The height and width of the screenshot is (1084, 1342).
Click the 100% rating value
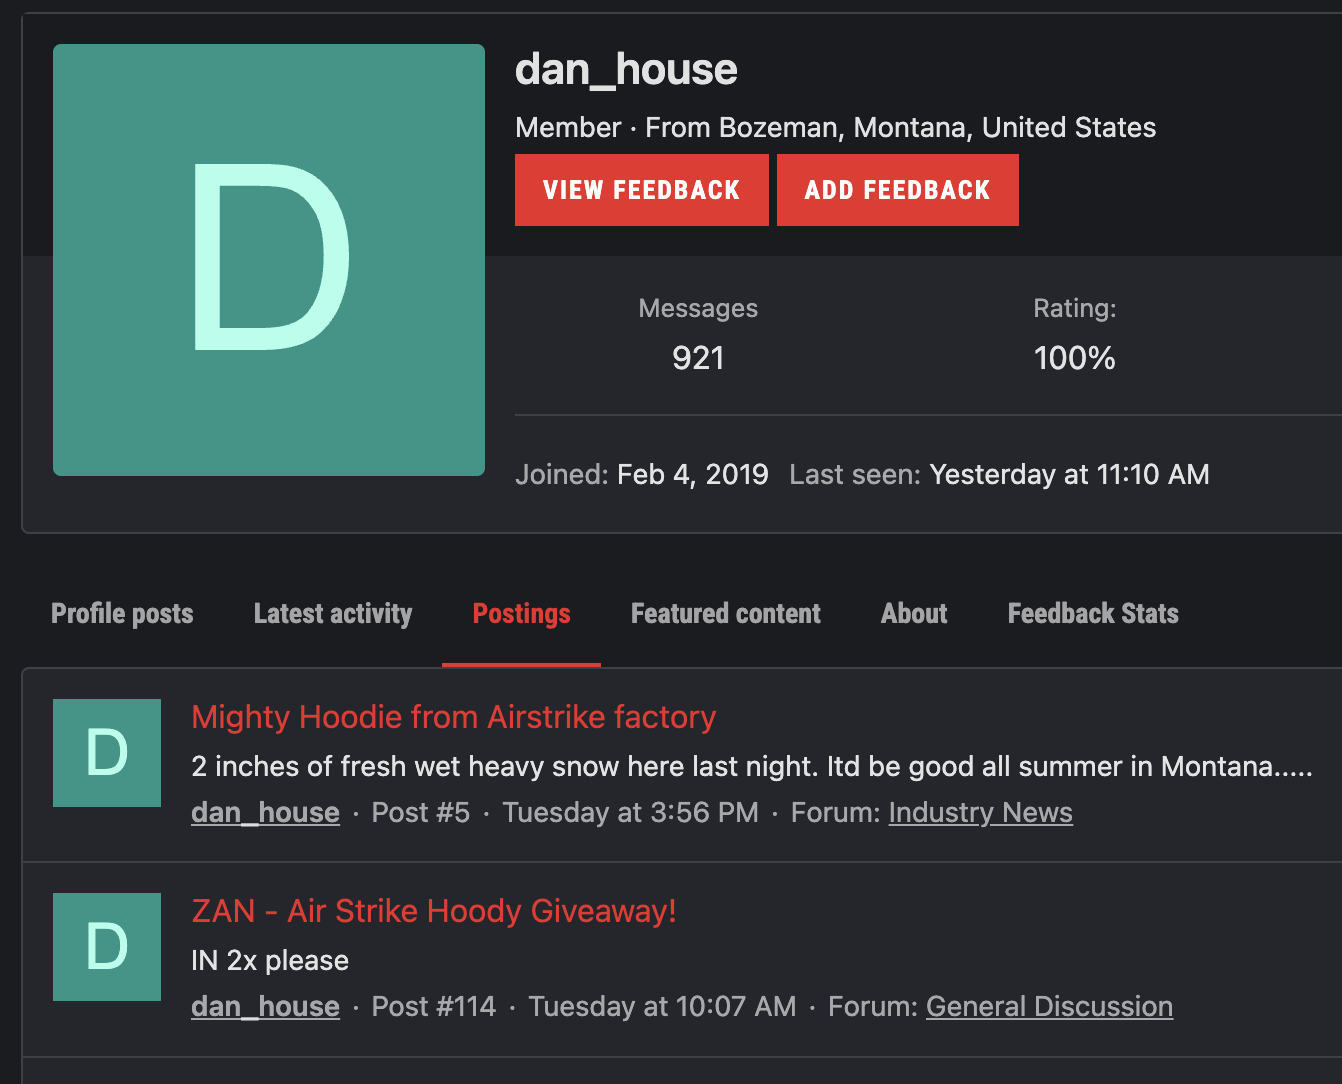pyautogui.click(x=1075, y=358)
